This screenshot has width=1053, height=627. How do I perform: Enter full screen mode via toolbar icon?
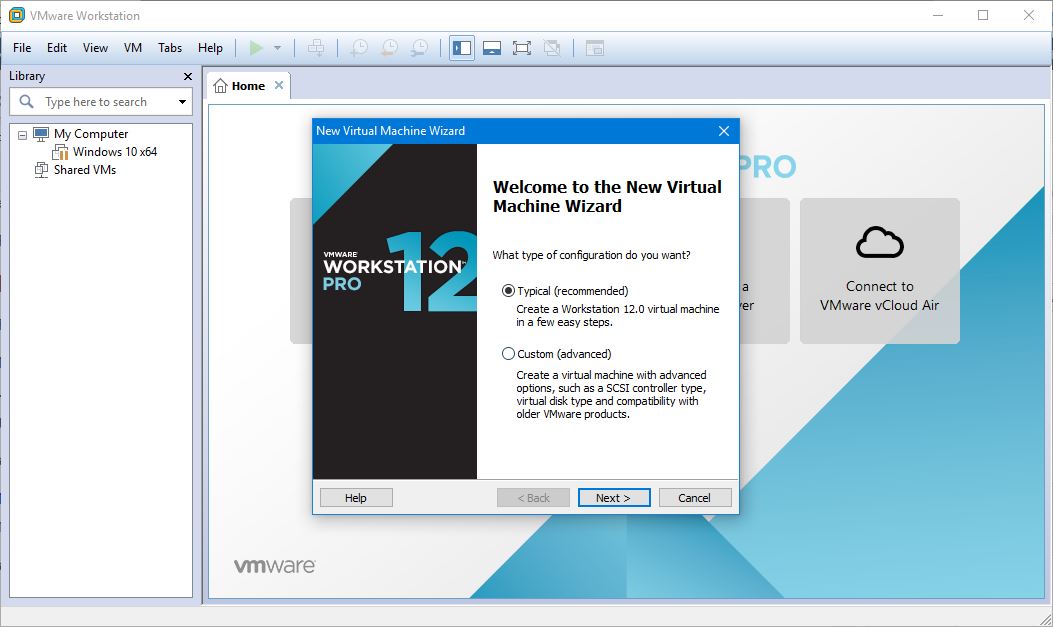click(521, 48)
